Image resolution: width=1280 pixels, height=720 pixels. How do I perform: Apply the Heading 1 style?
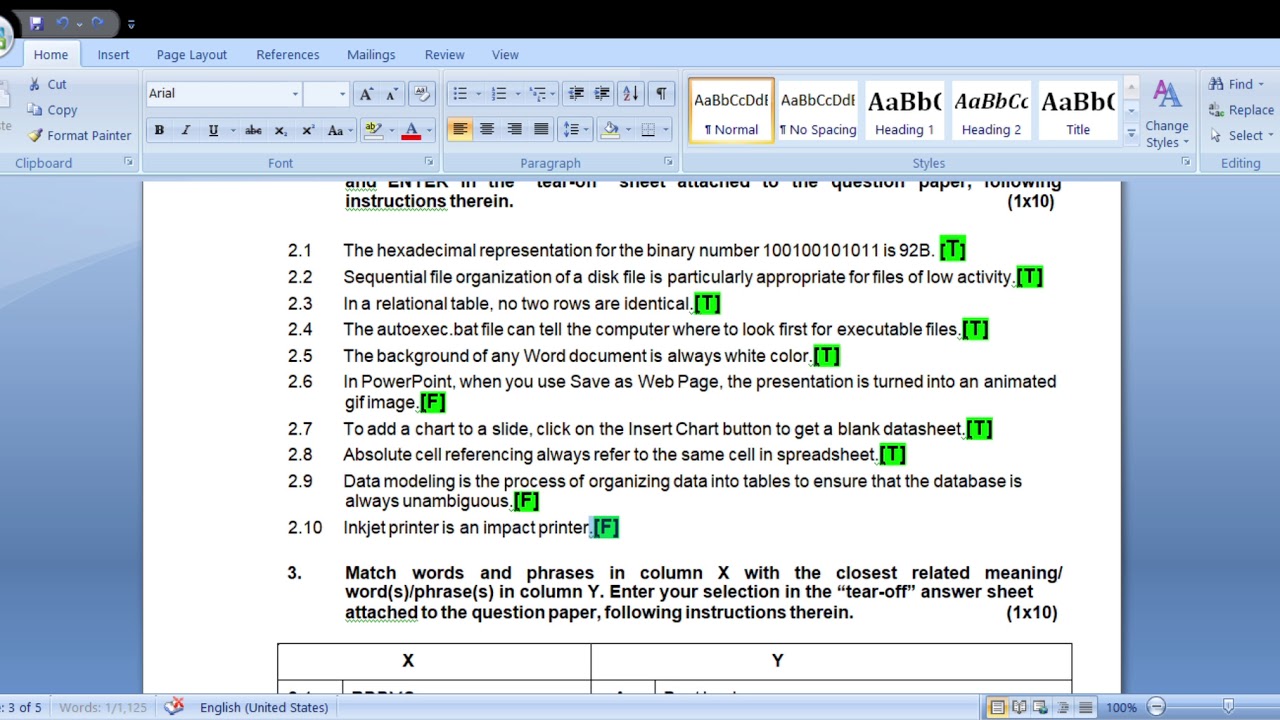click(x=904, y=111)
